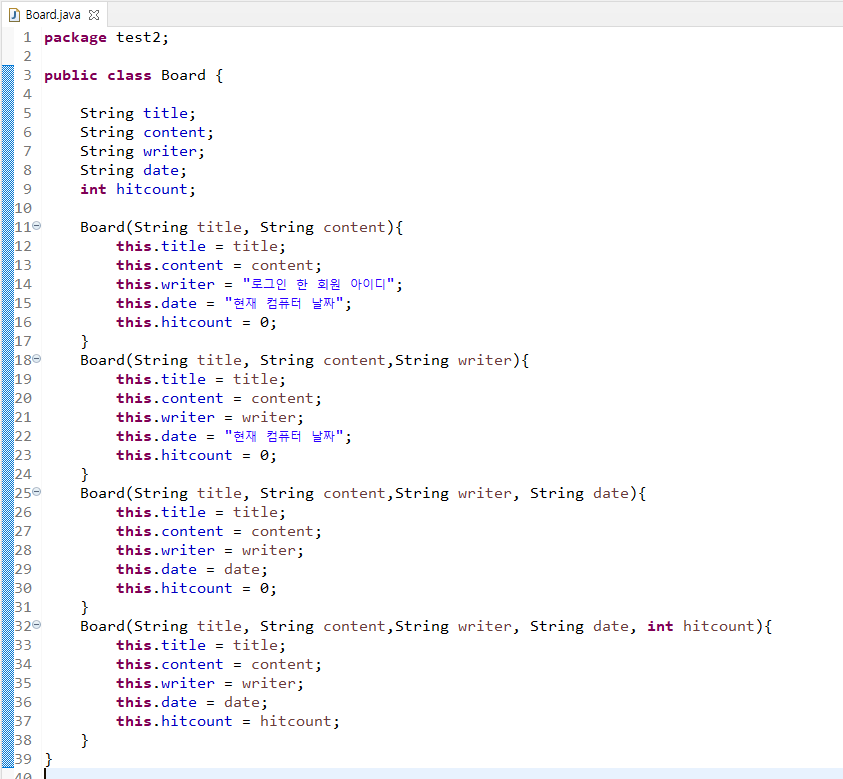Image resolution: width=843 pixels, height=779 pixels.
Task: Click 'this.content = content;' on line 34
Action: [219, 664]
